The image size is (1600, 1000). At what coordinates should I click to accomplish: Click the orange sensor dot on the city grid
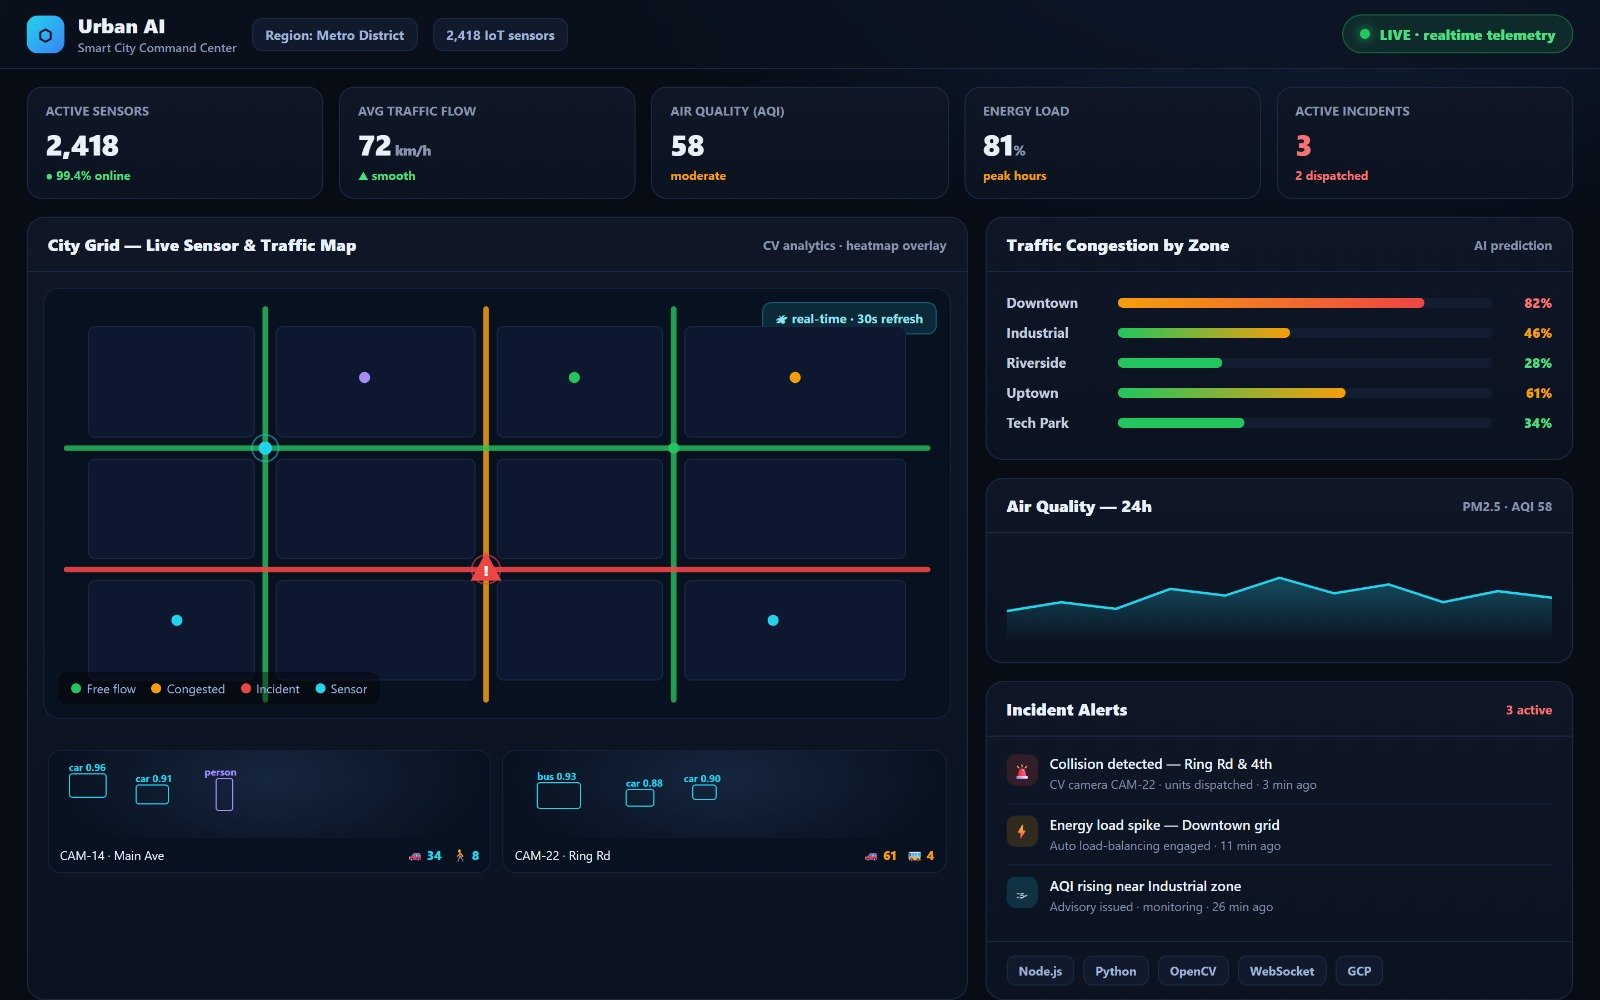click(795, 377)
